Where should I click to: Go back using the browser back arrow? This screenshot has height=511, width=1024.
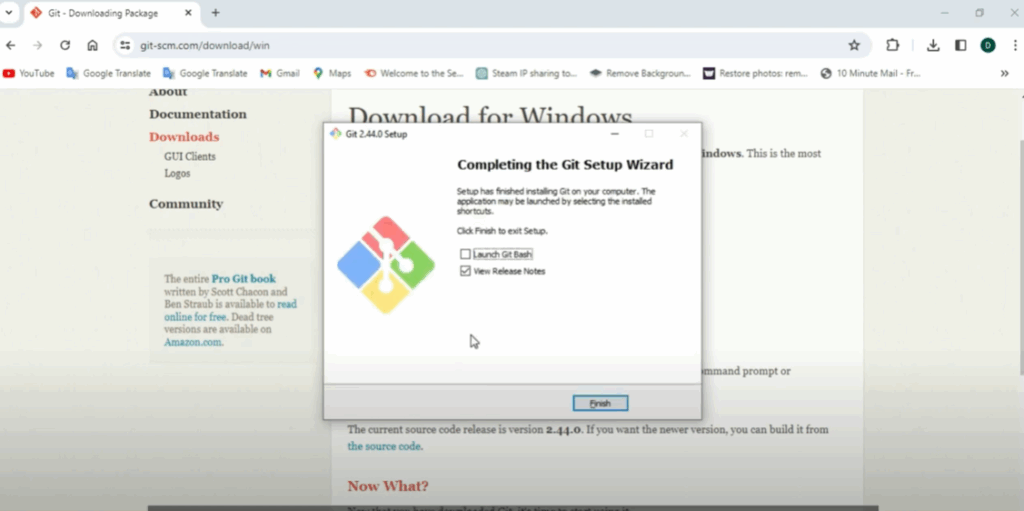tap(11, 45)
